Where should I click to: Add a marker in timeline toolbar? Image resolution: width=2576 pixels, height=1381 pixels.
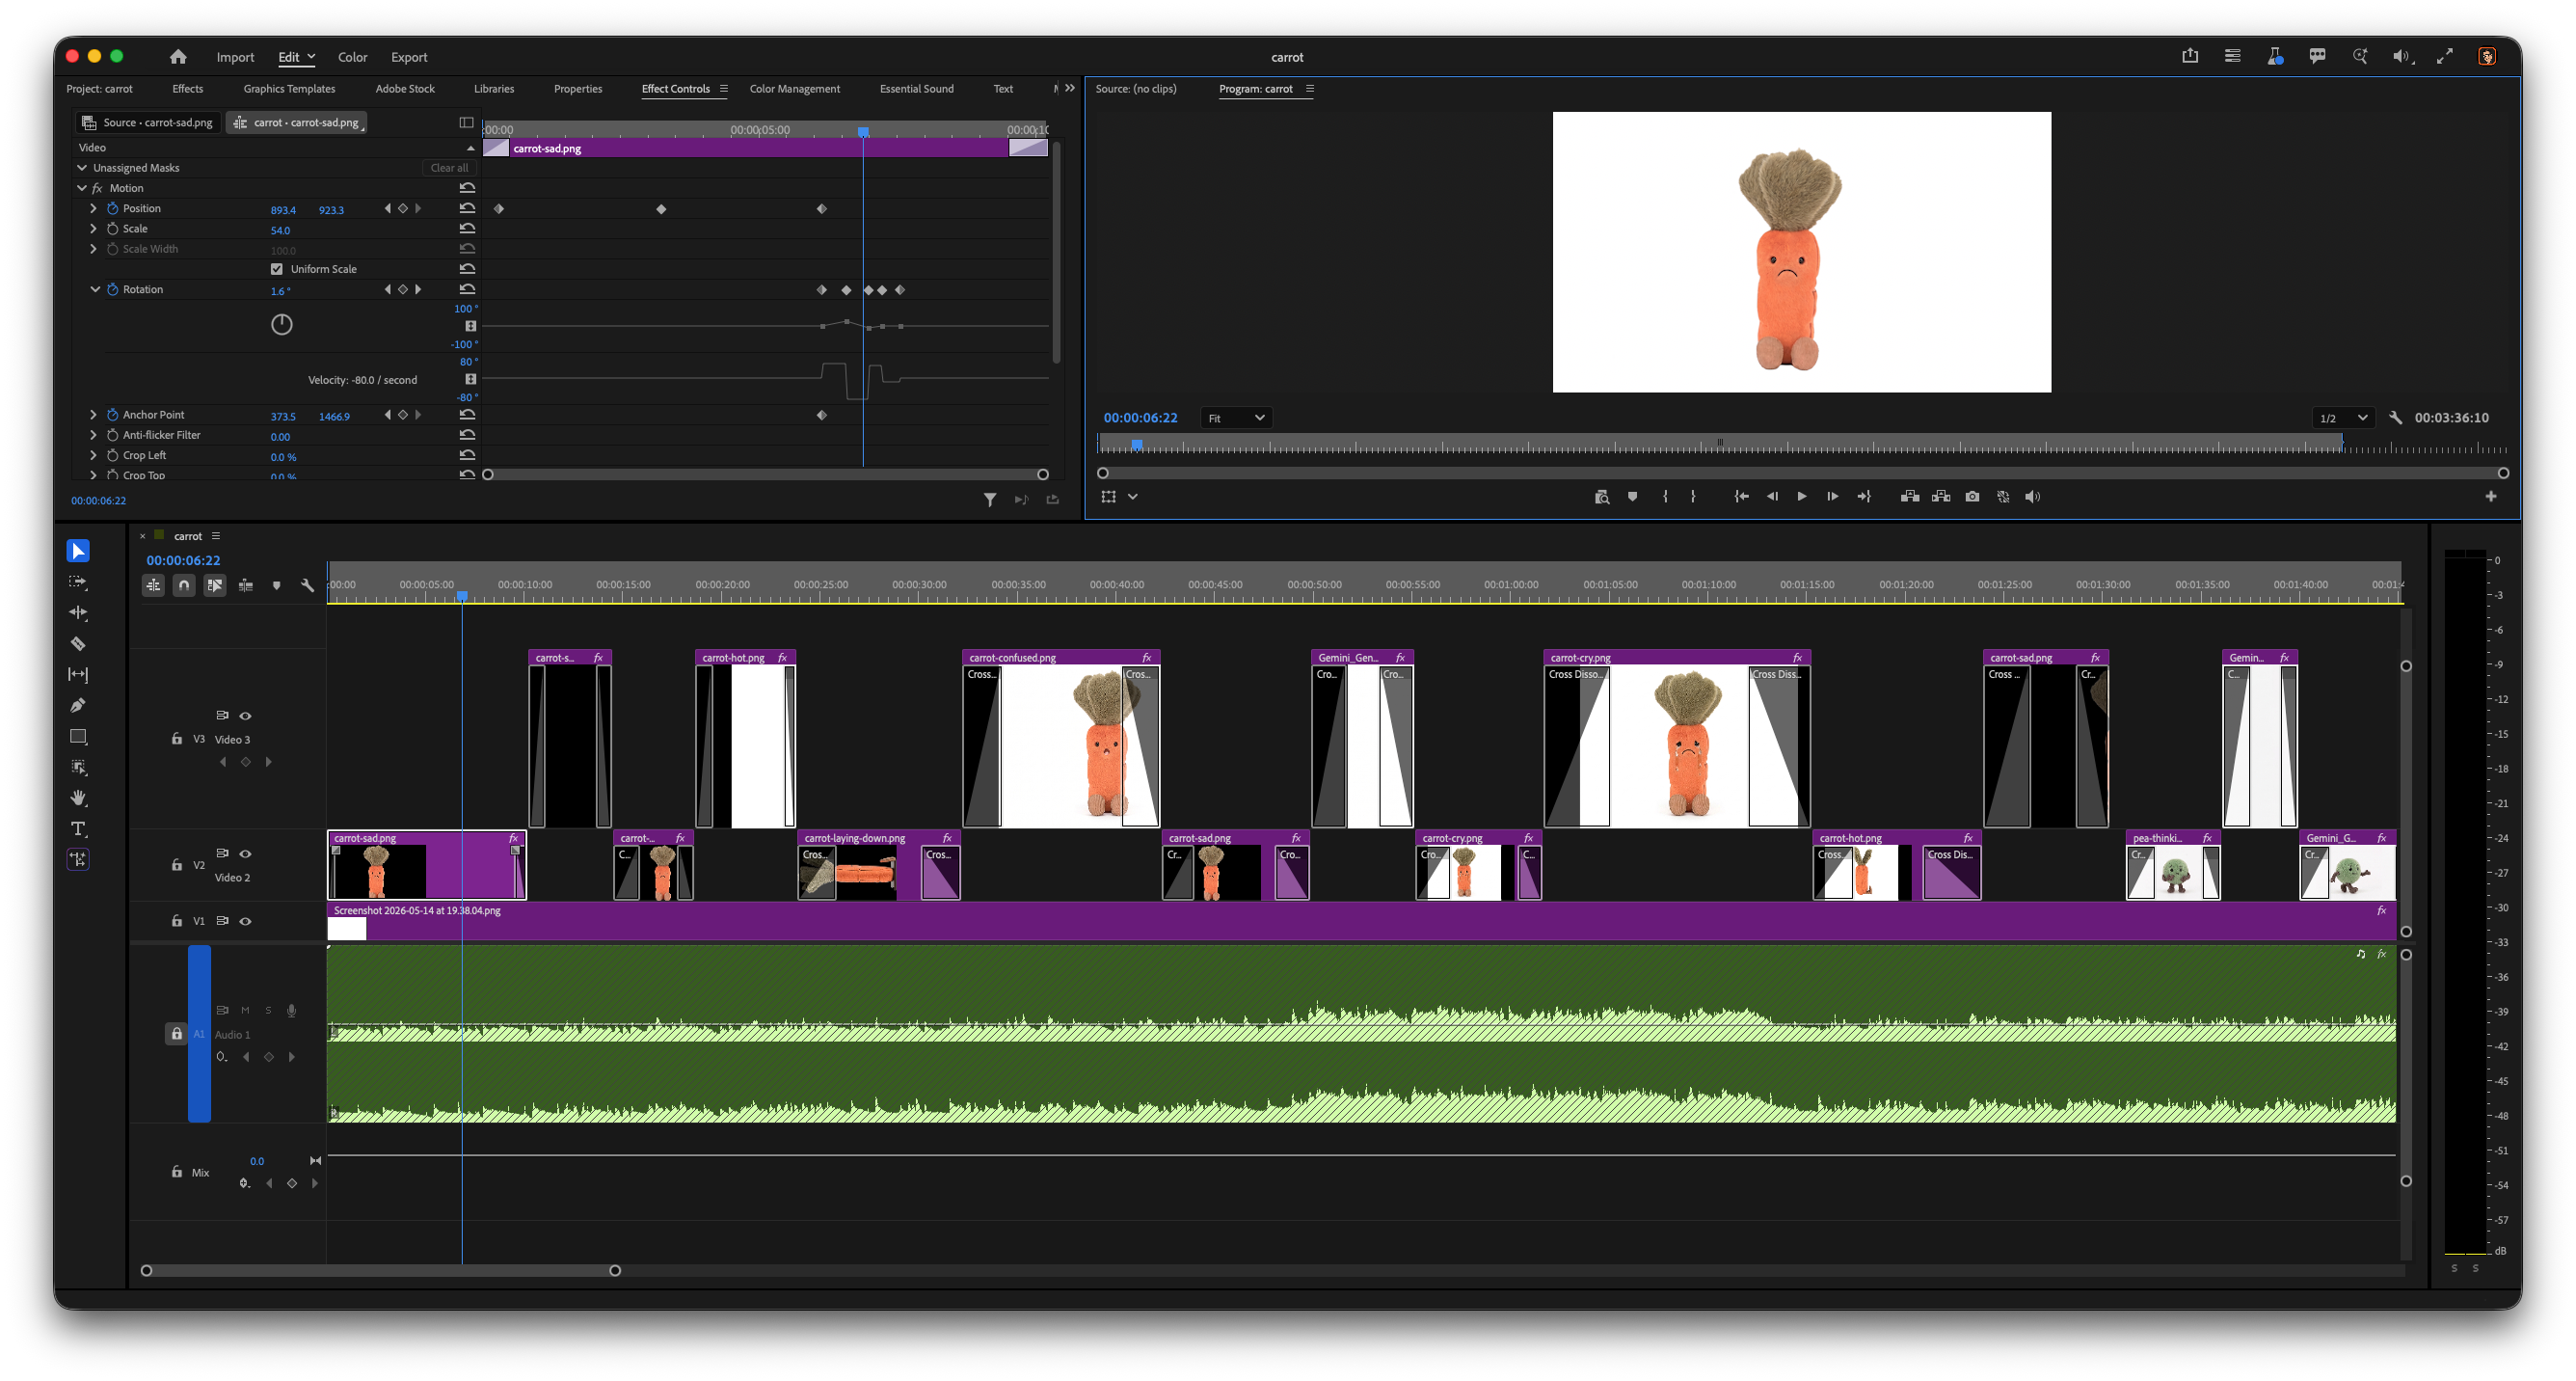[x=277, y=586]
